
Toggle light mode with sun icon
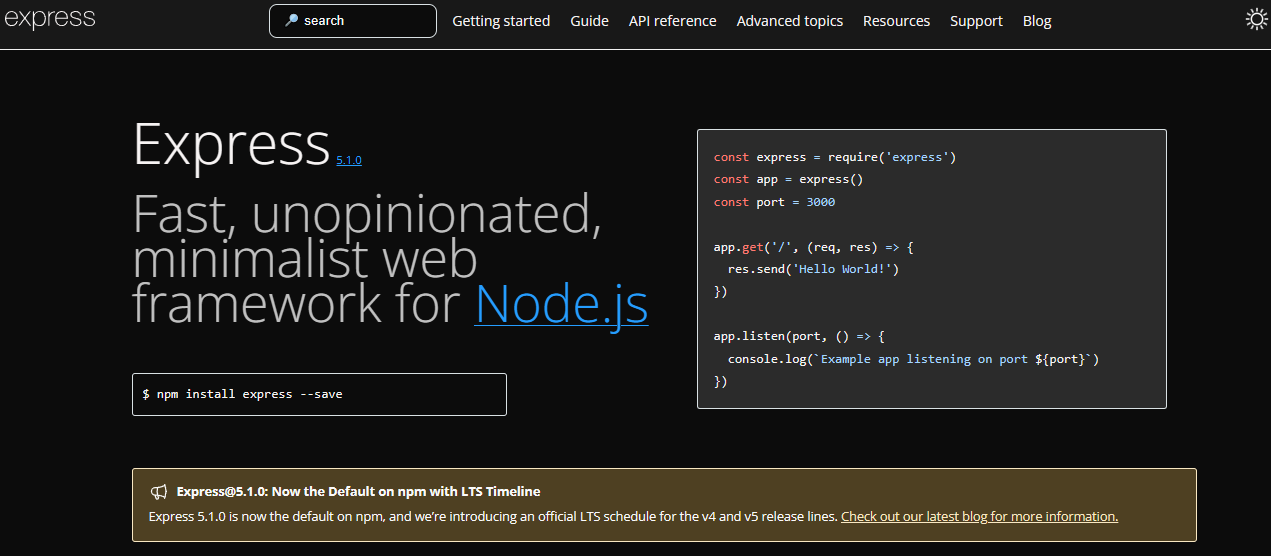point(1256,19)
